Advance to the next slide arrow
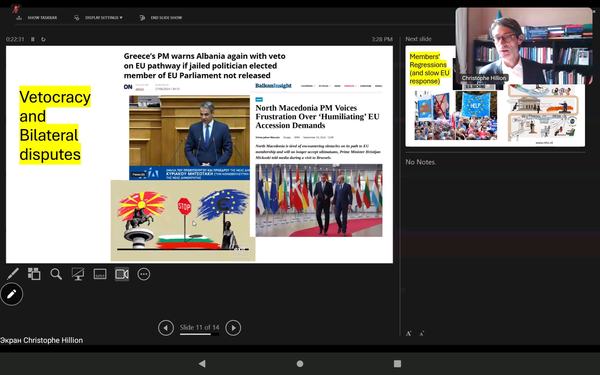 click(233, 328)
